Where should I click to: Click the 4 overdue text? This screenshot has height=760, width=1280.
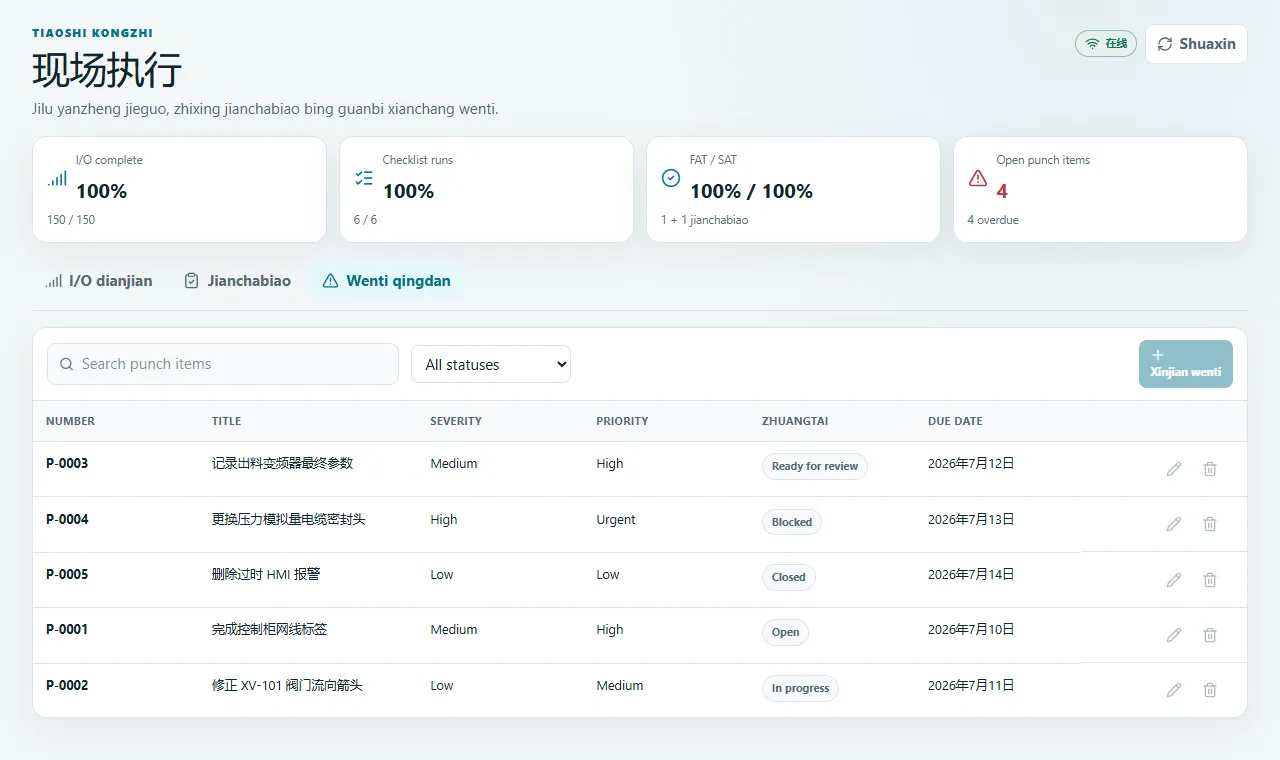pyautogui.click(x=993, y=220)
